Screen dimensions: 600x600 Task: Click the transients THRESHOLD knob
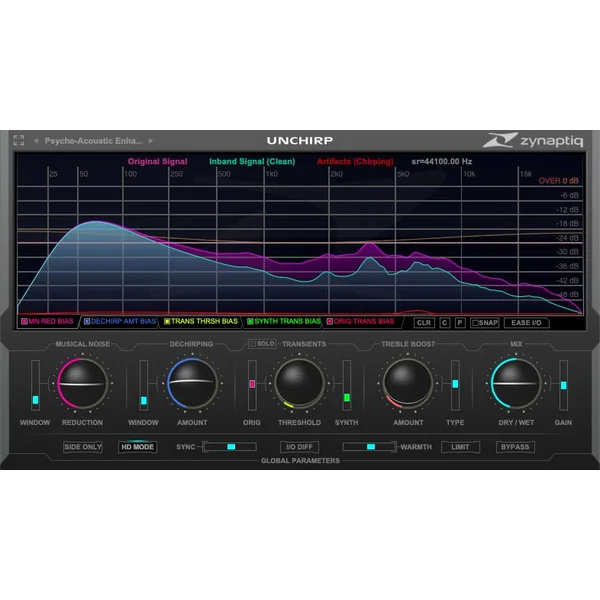pyautogui.click(x=299, y=383)
